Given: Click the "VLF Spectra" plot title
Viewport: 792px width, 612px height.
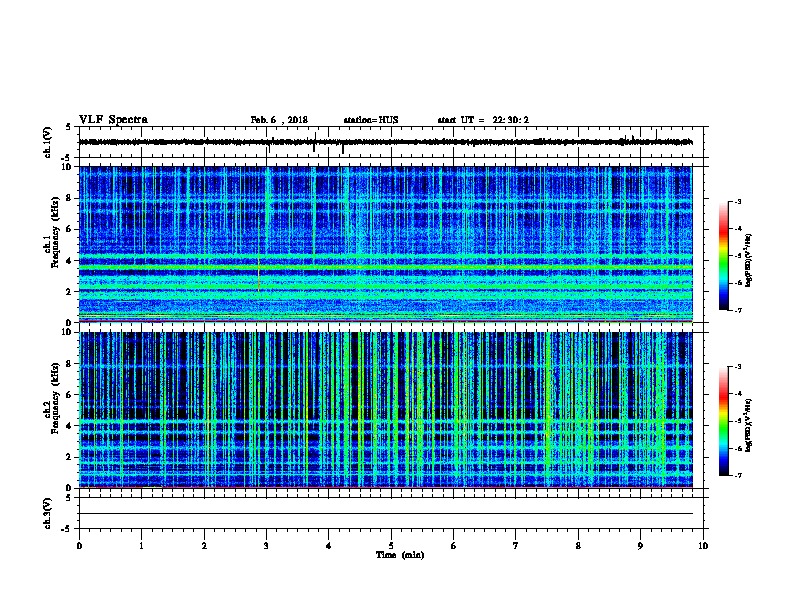Looking at the screenshot, I should [x=113, y=120].
